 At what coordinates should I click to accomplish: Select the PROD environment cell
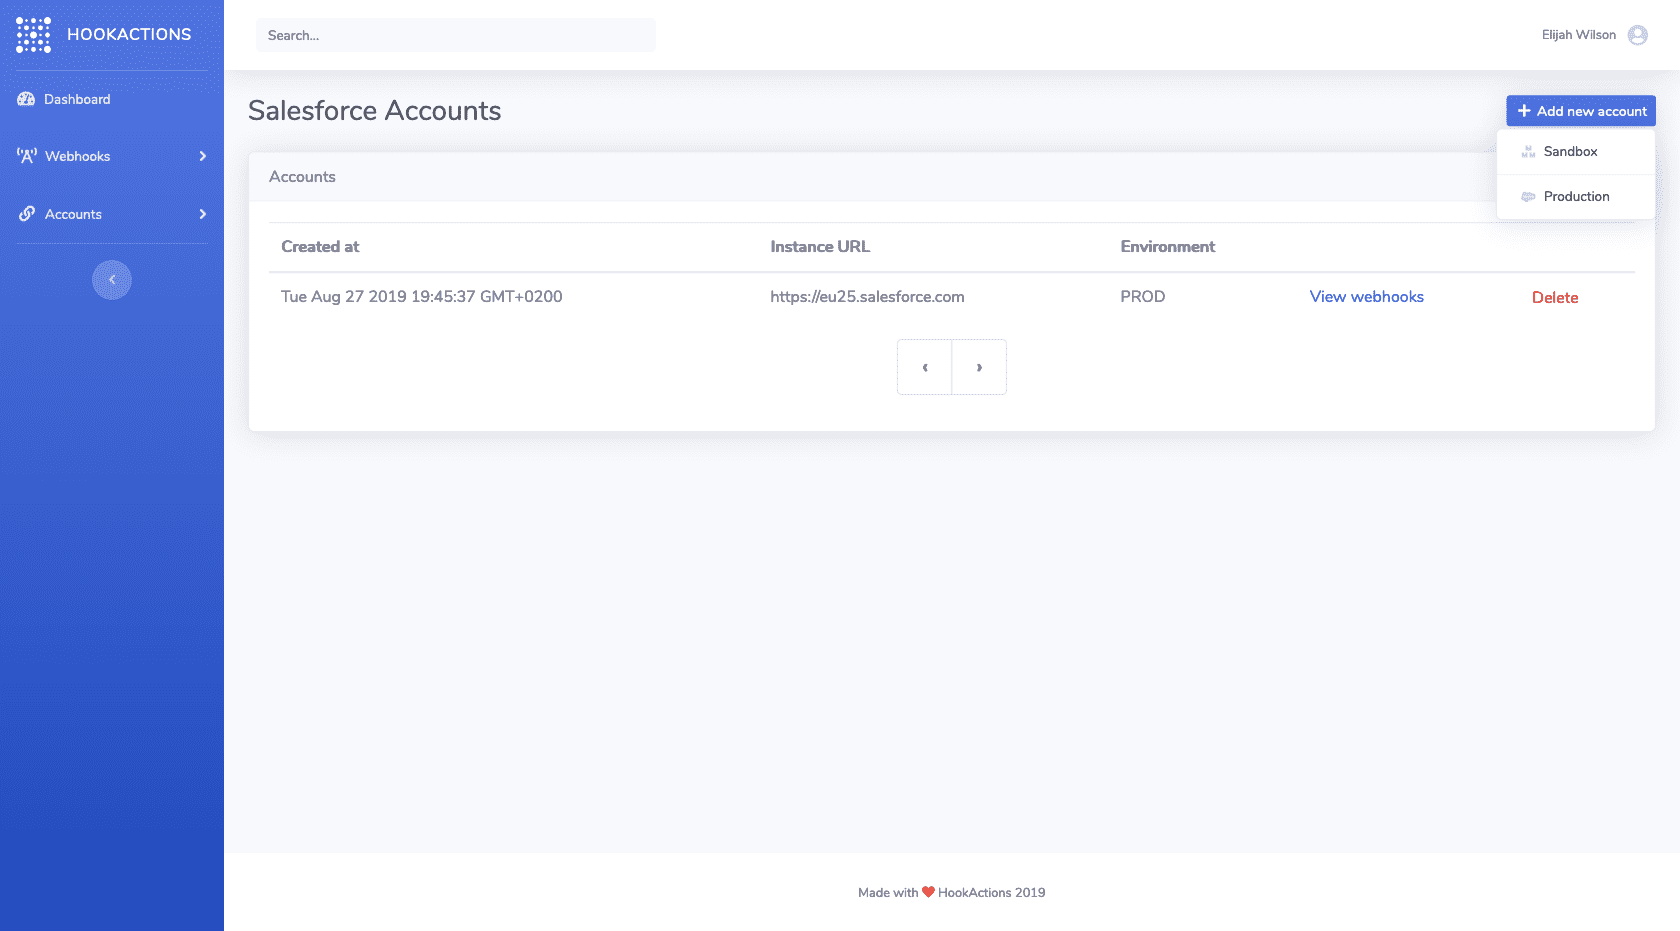(1143, 297)
